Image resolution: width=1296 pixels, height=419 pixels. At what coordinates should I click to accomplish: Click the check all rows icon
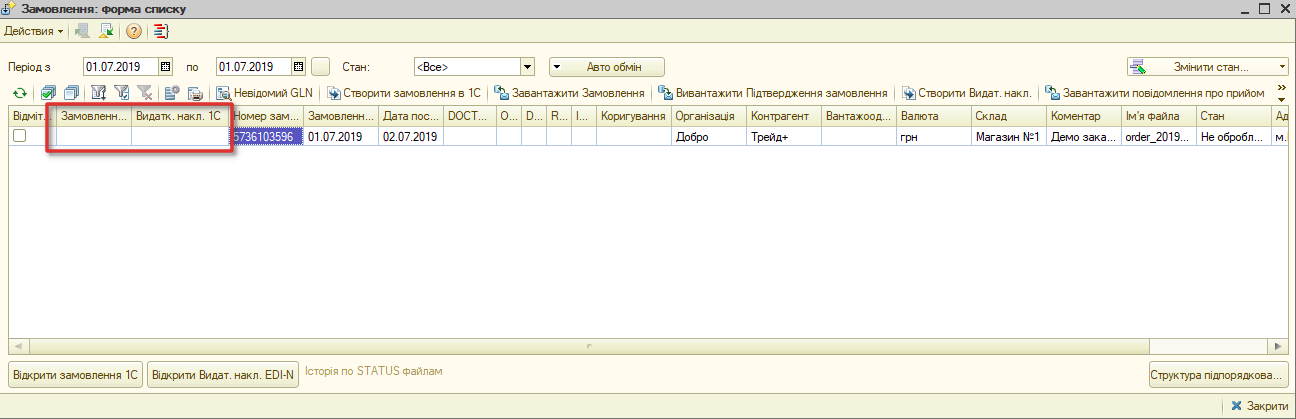coord(48,93)
